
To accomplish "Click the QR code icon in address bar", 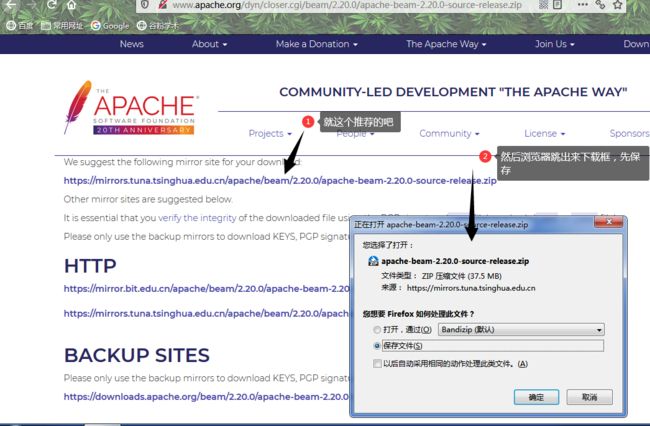I will (x=543, y=5).
